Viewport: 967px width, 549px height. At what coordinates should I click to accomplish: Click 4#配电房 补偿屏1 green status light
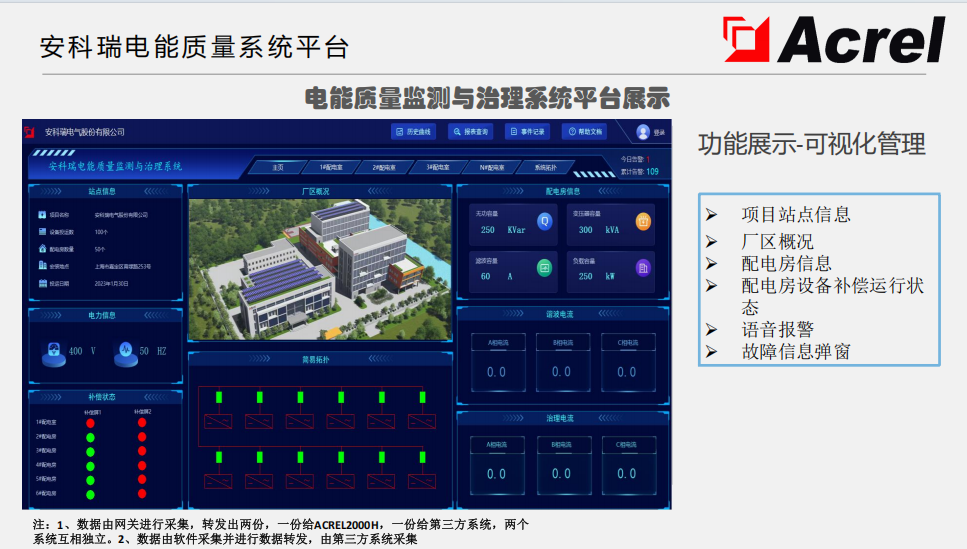point(91,466)
